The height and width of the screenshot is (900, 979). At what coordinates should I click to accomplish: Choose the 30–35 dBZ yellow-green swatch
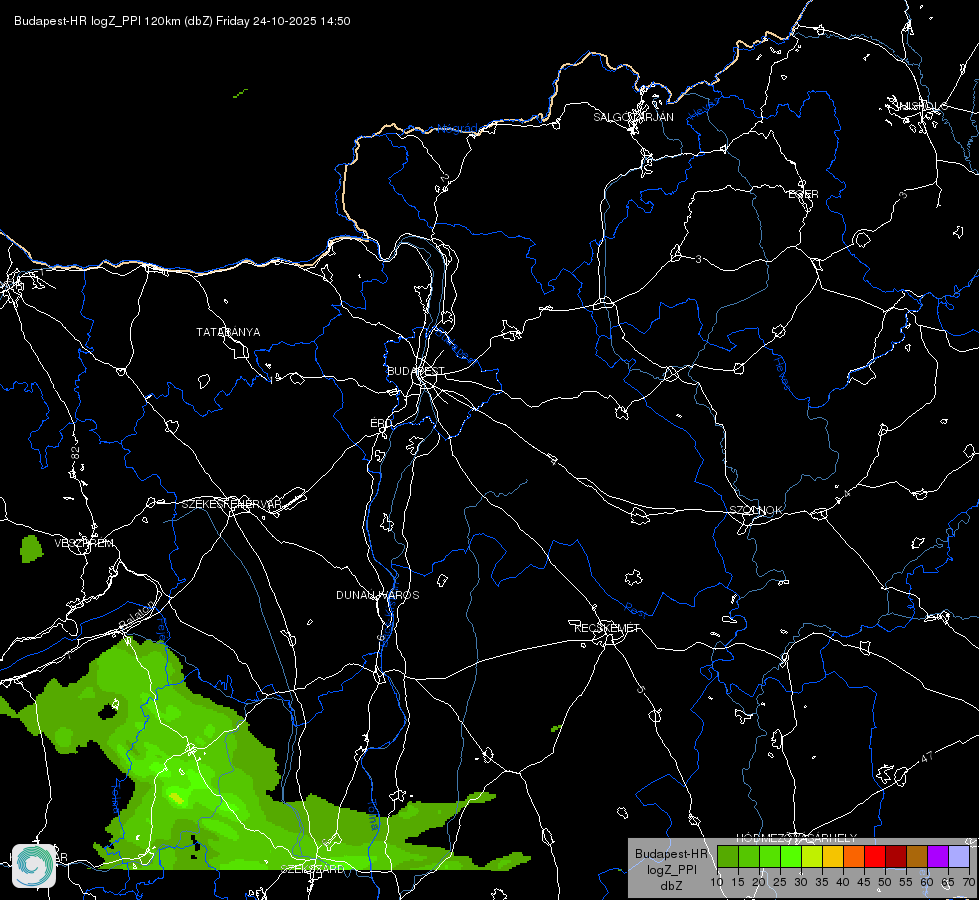[x=812, y=856]
